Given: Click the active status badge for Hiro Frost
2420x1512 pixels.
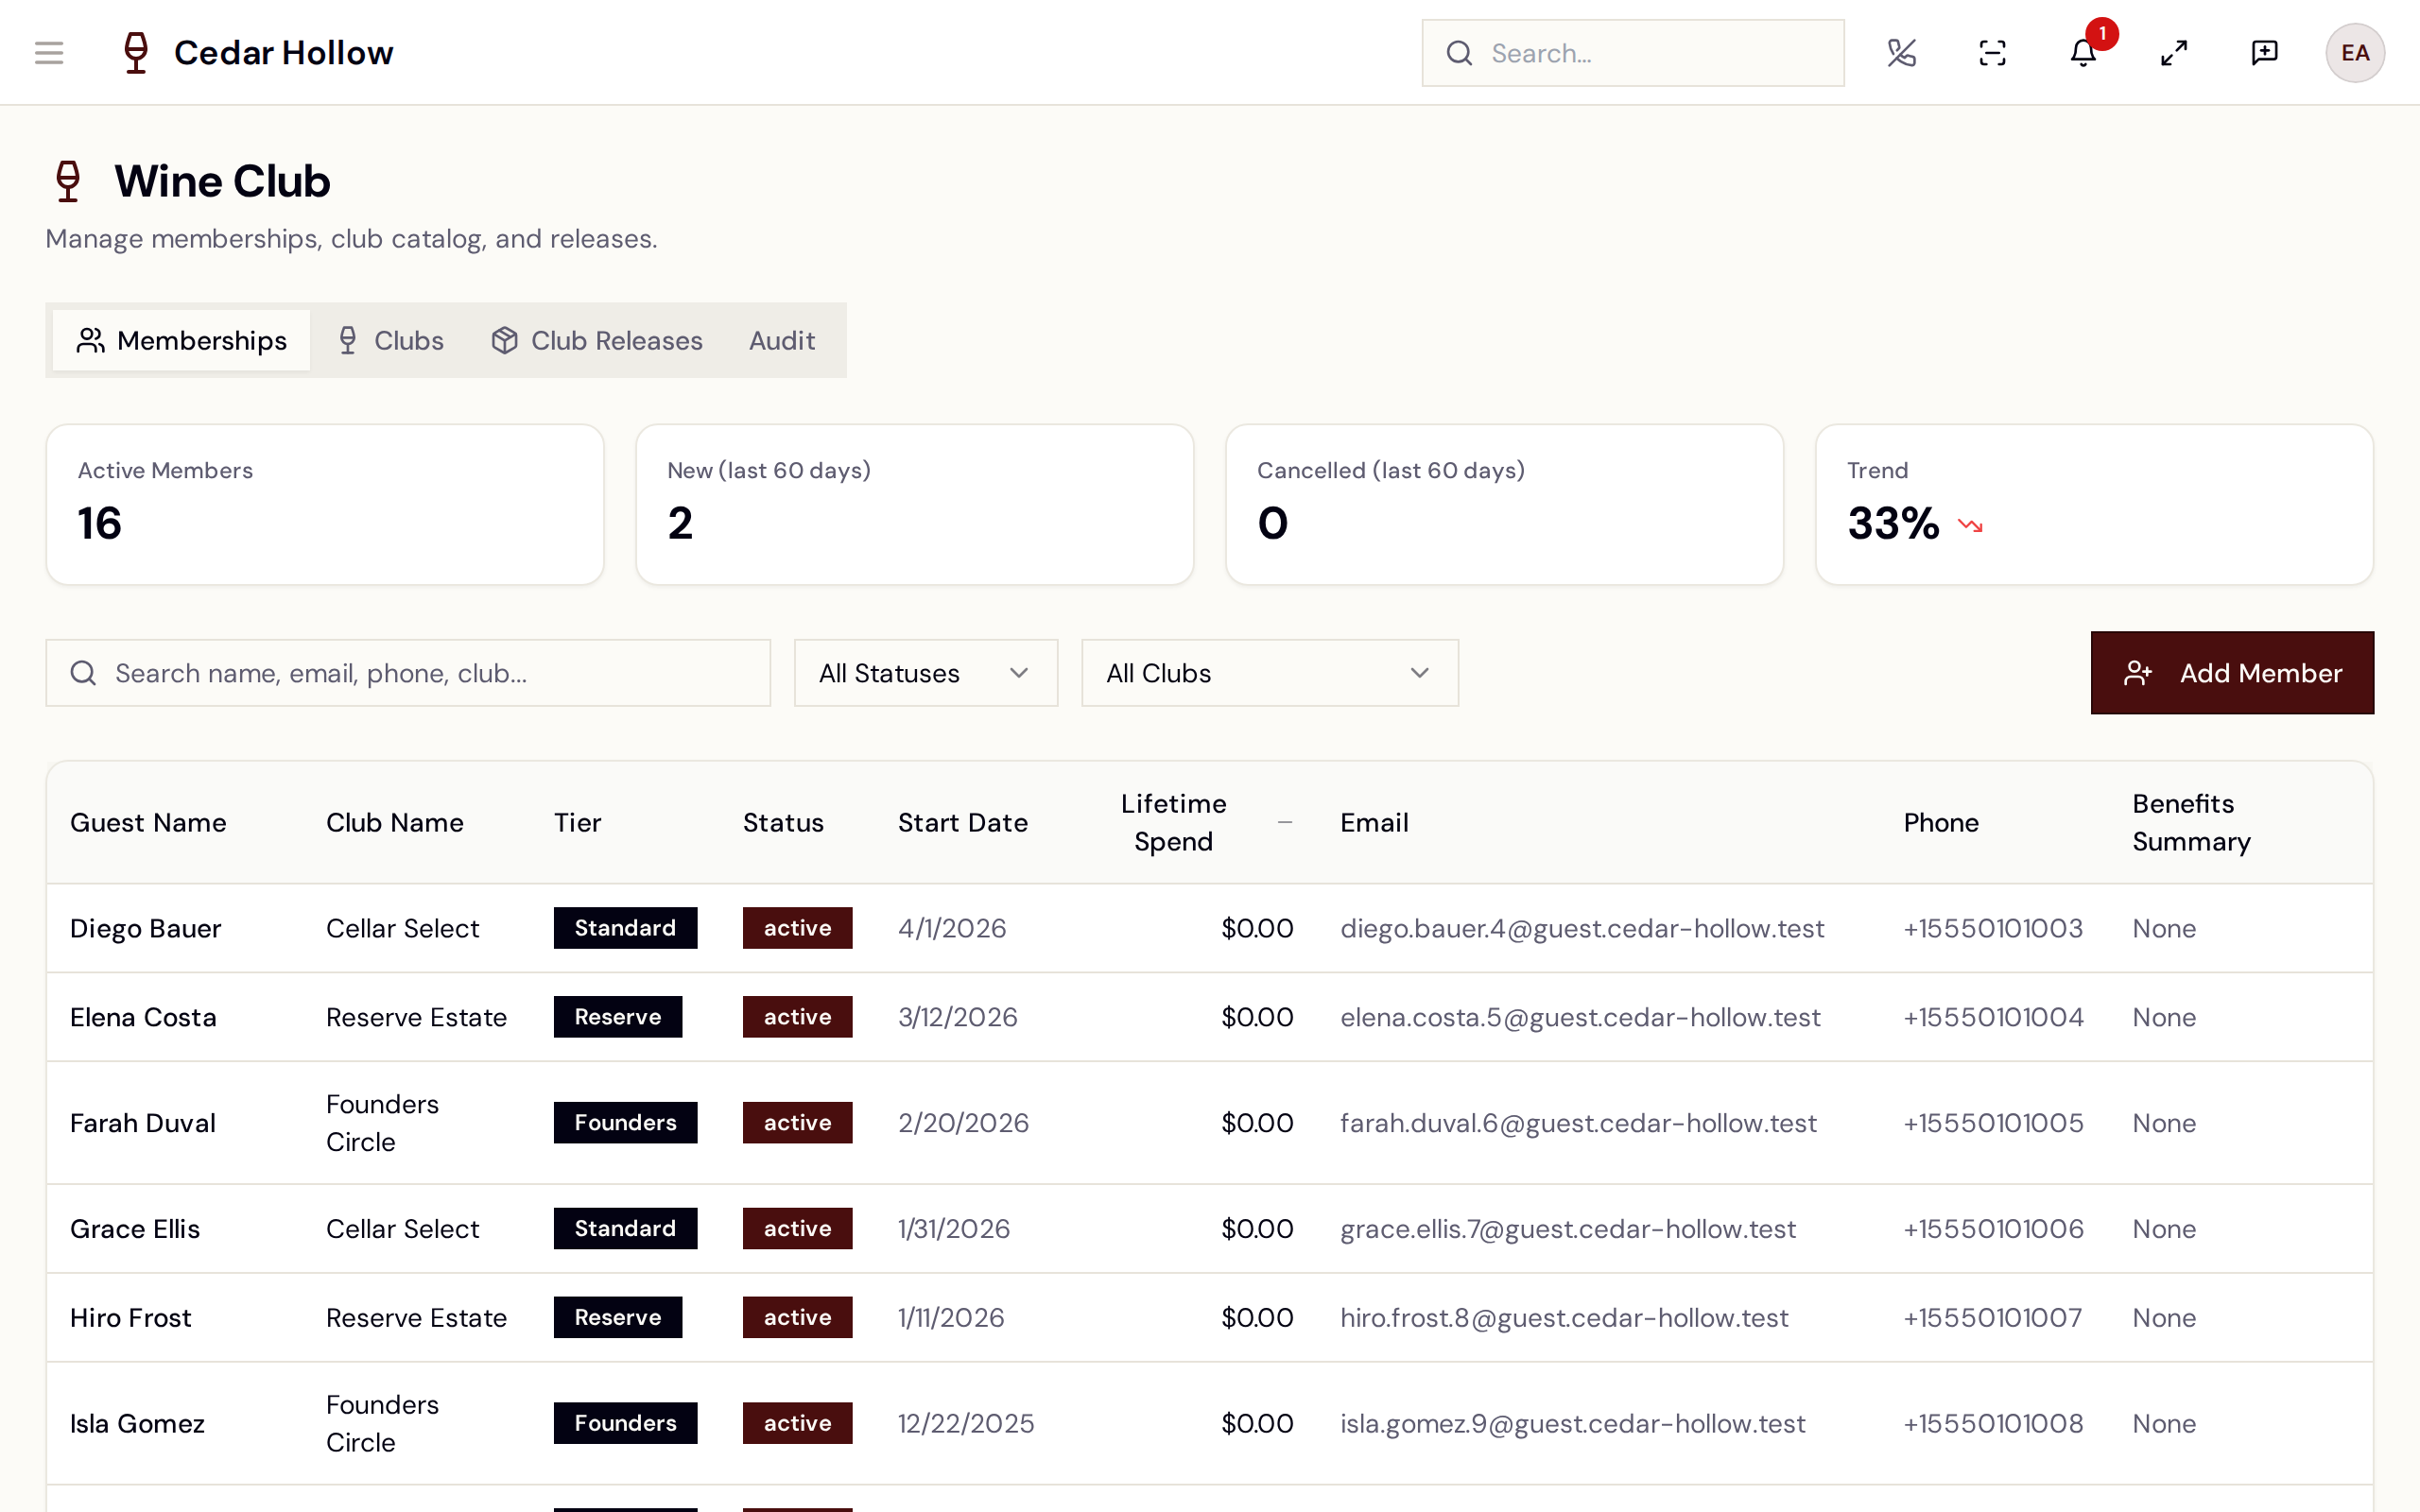Looking at the screenshot, I should tap(797, 1317).
